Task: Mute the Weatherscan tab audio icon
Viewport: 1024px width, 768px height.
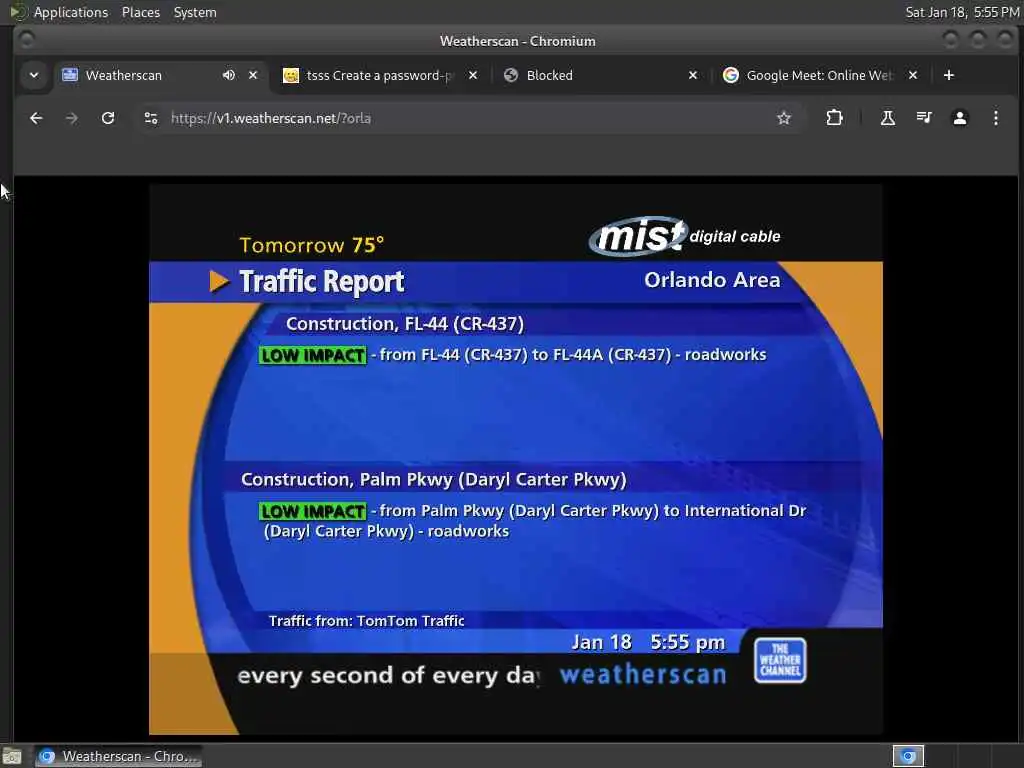Action: pyautogui.click(x=229, y=75)
